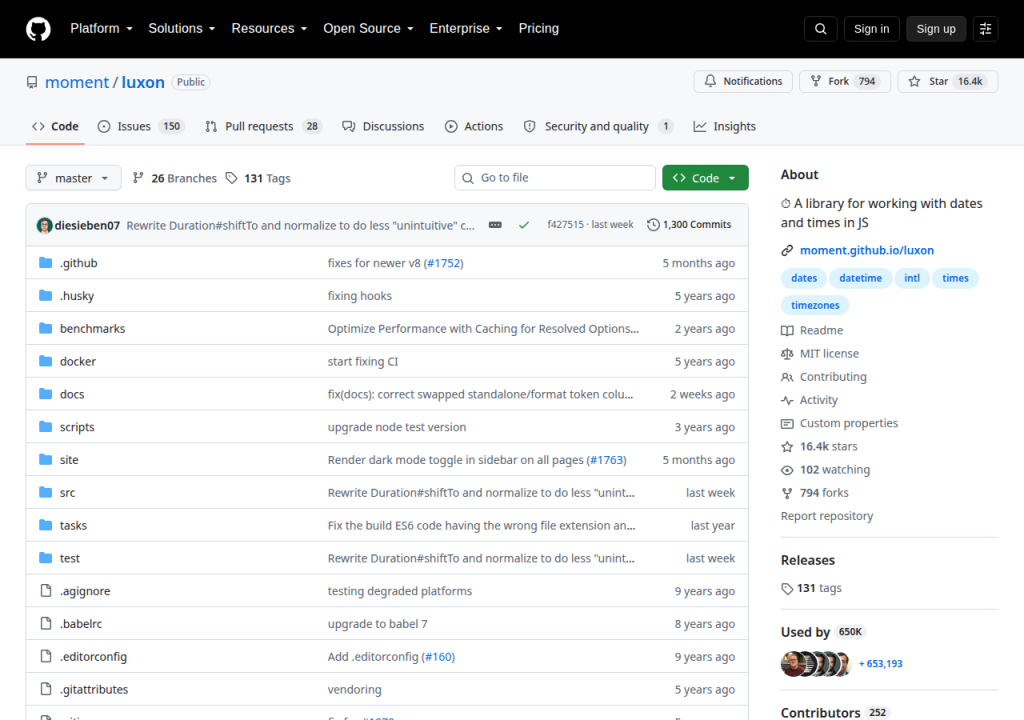
Task: Open the Security and quality tab
Action: tap(598, 126)
